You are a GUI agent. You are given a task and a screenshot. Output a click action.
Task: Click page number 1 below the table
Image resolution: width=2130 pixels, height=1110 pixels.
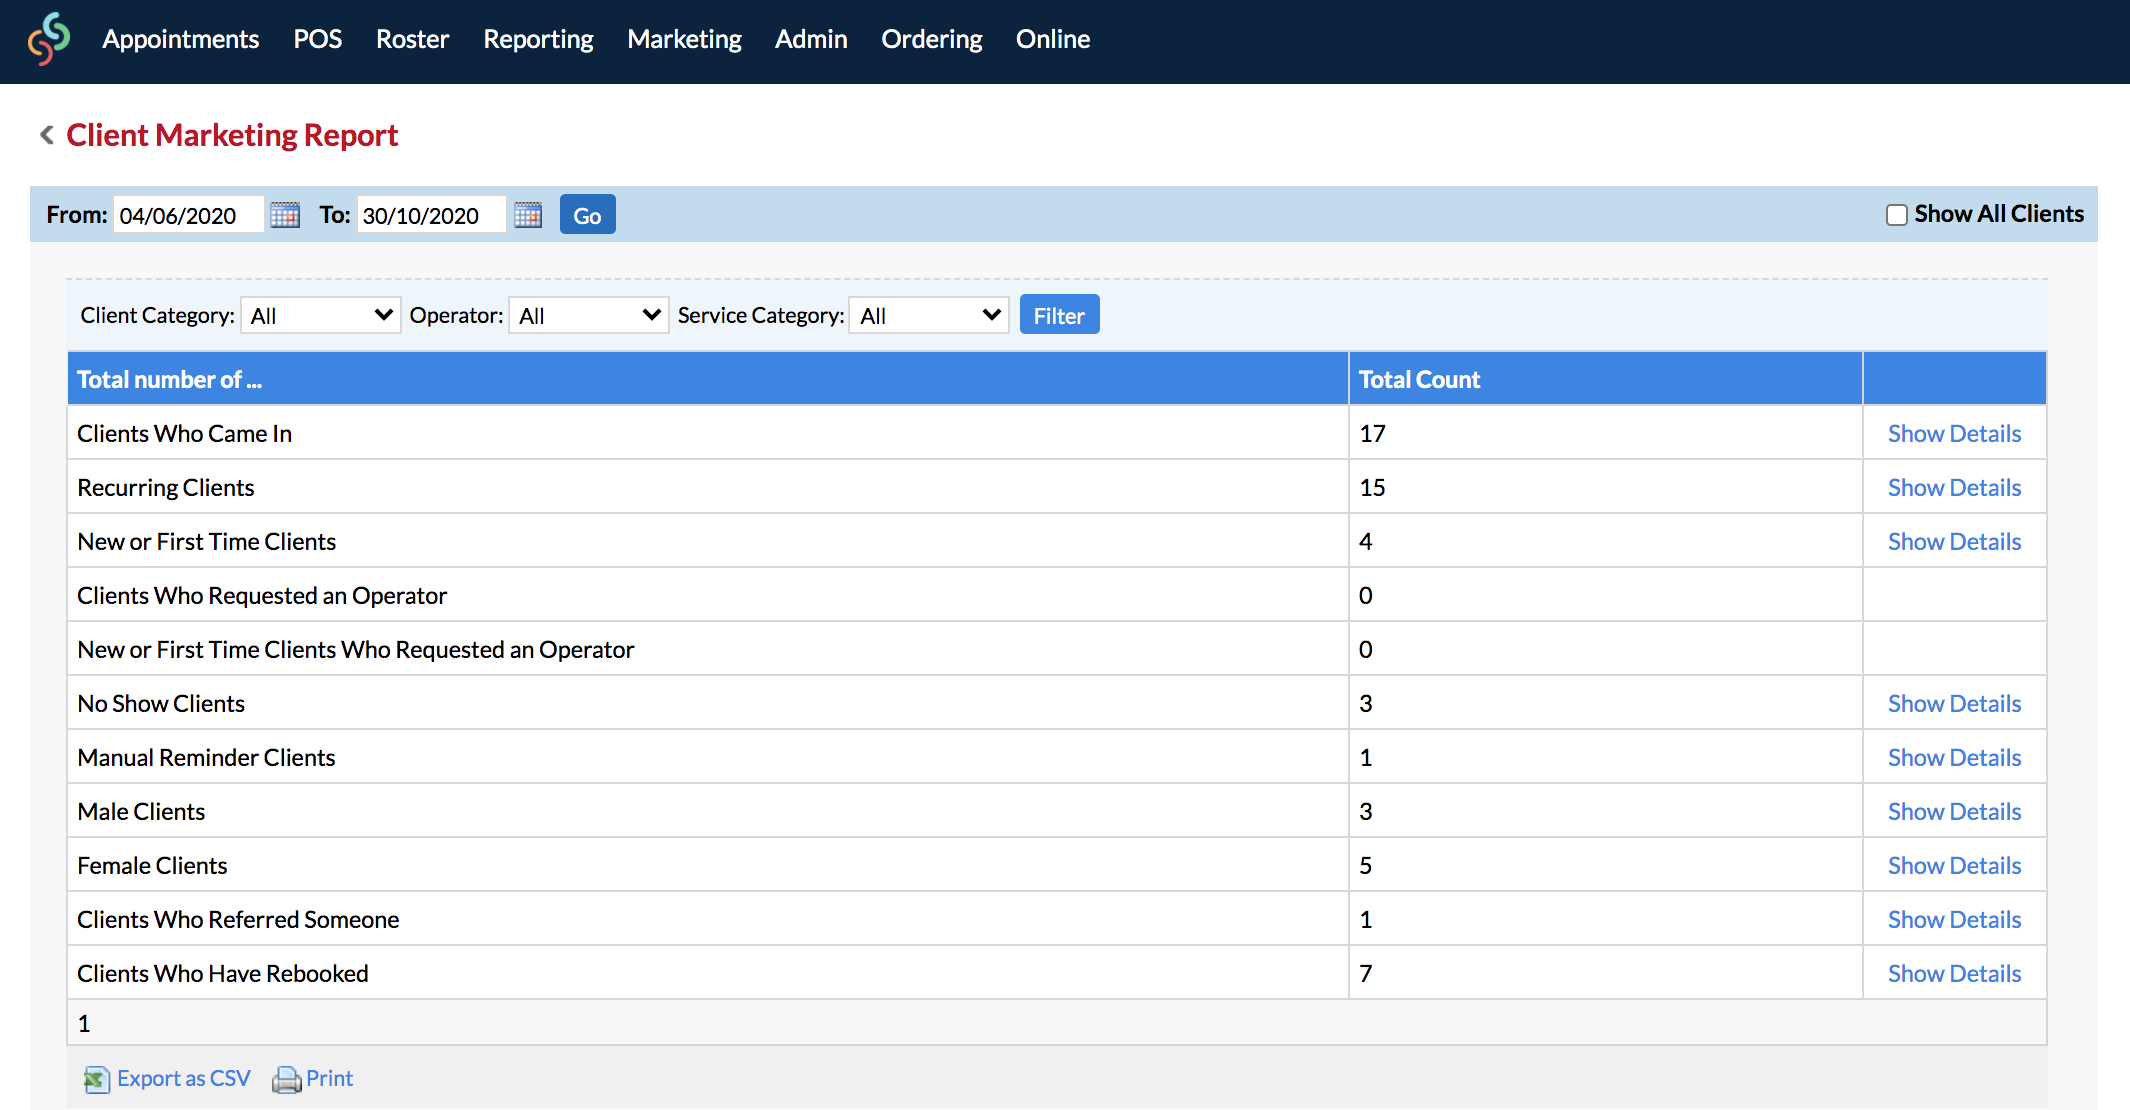coord(84,1023)
